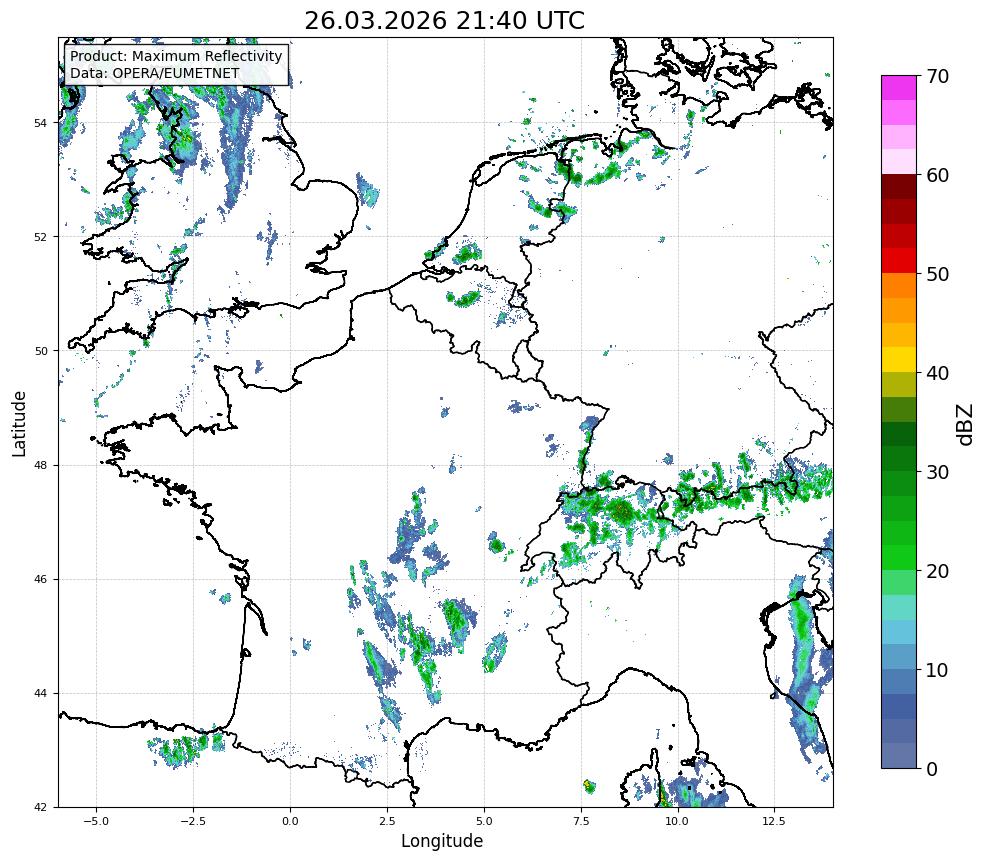Click the magenta top colorbar segment
This screenshot has width=985, height=860.
click(x=899, y=88)
